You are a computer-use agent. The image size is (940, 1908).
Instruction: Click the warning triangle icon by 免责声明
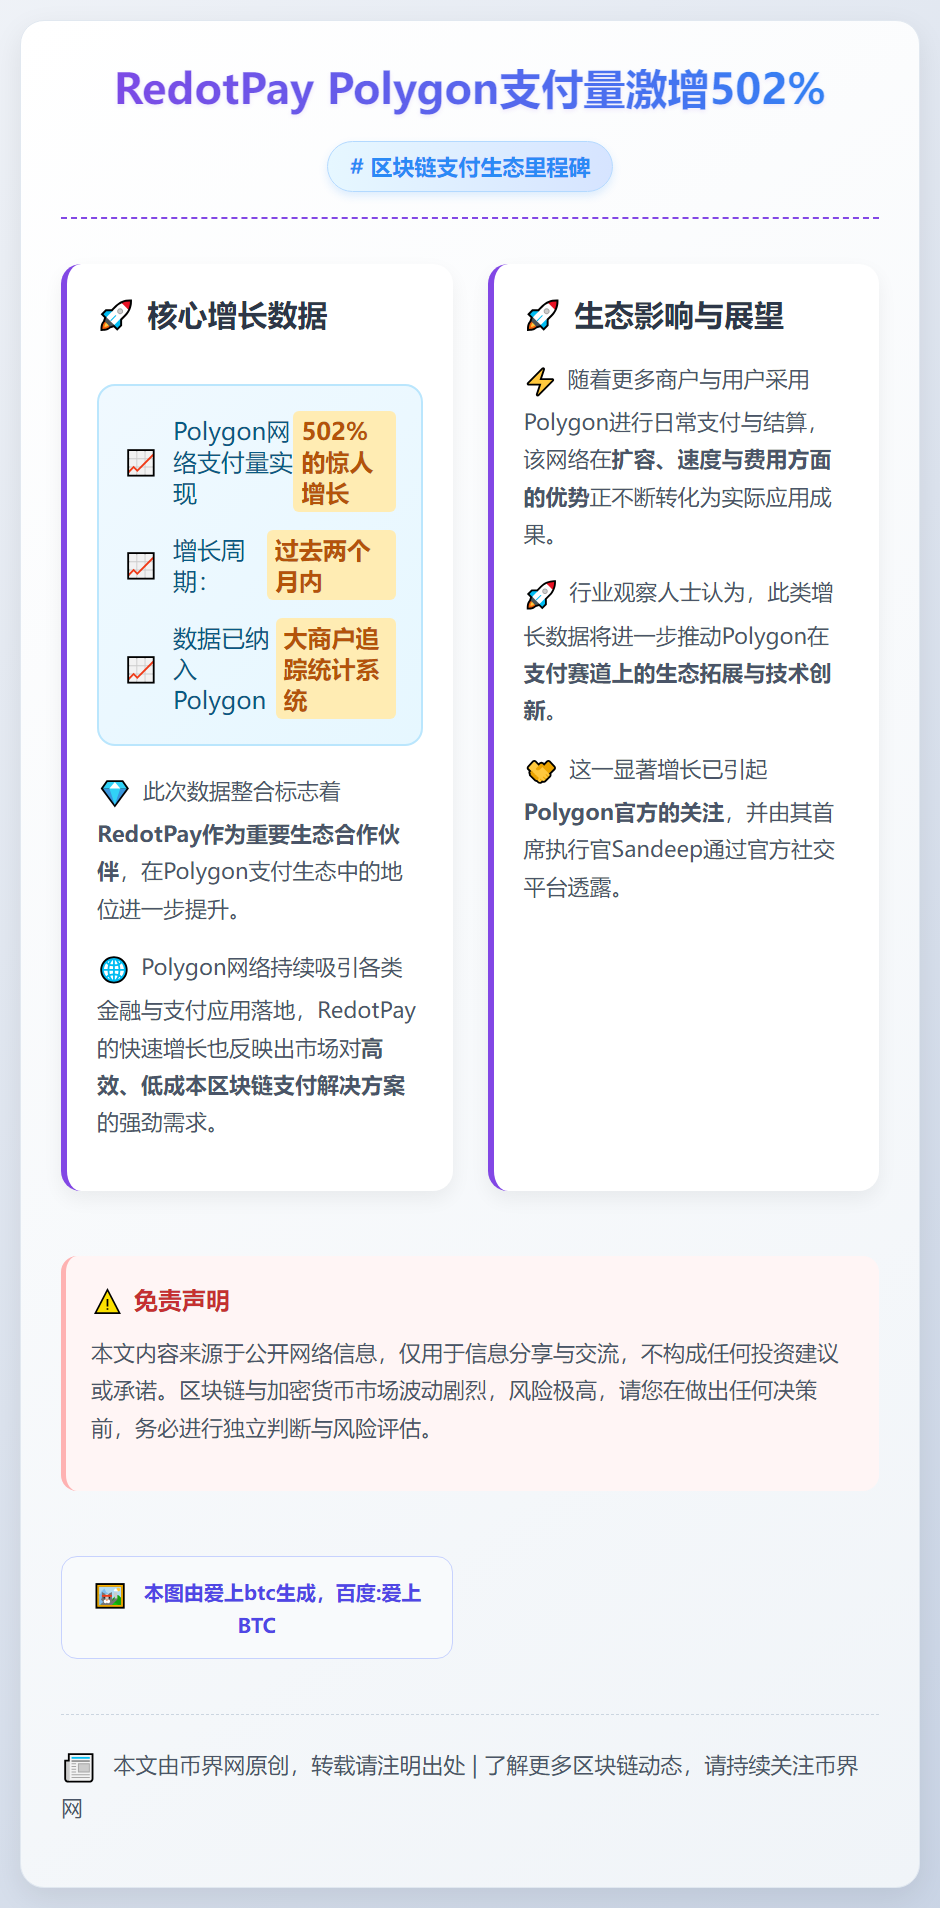click(x=107, y=1302)
